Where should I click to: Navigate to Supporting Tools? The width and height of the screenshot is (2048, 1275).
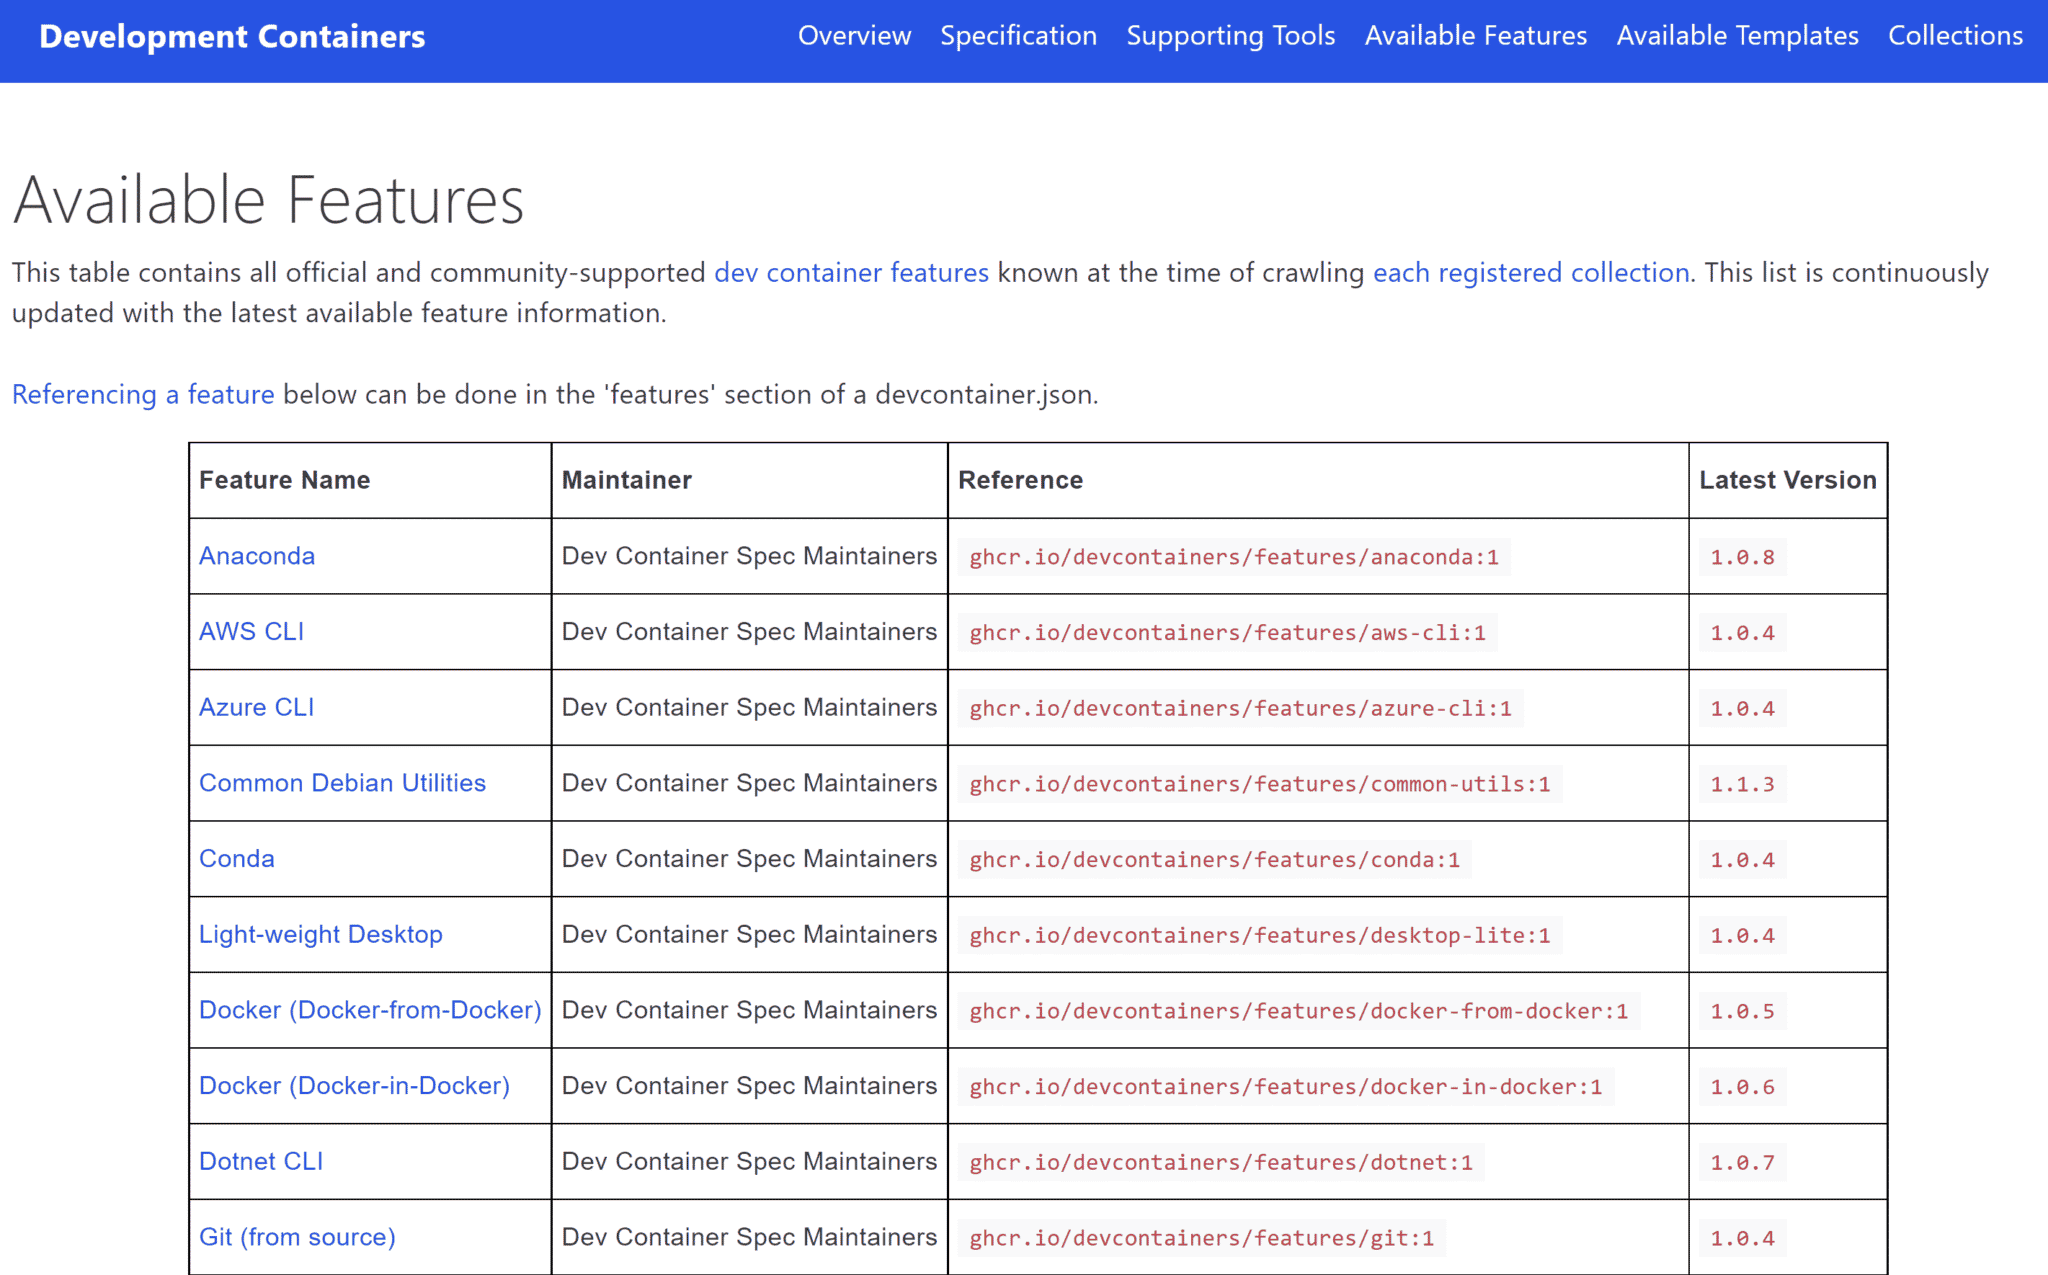pos(1230,36)
